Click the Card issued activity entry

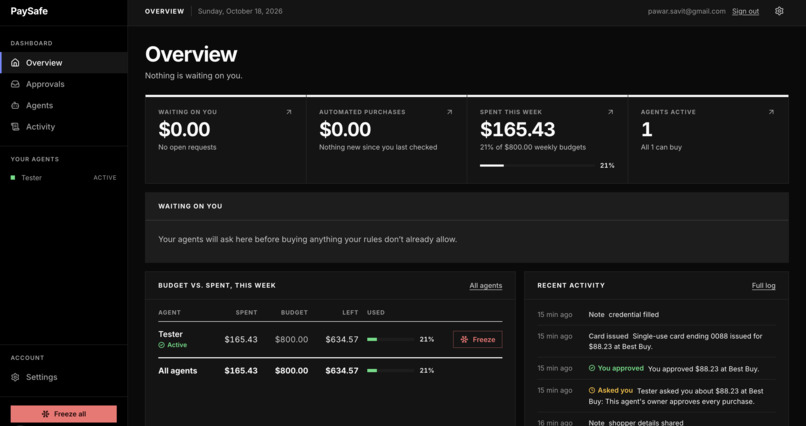656,341
